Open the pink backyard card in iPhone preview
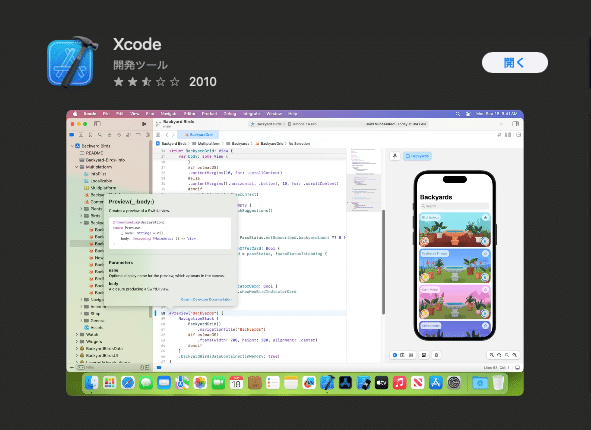This screenshot has width=591, height=430. 455,302
